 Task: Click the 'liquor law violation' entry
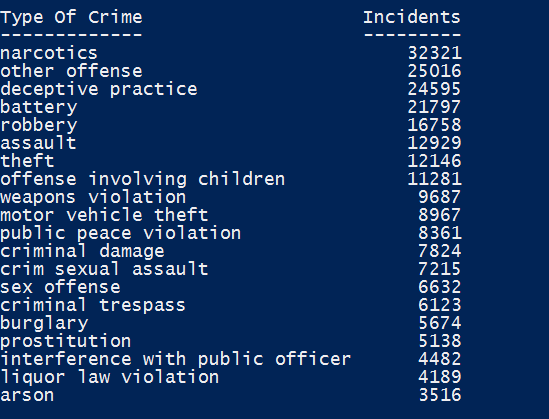pos(110,377)
